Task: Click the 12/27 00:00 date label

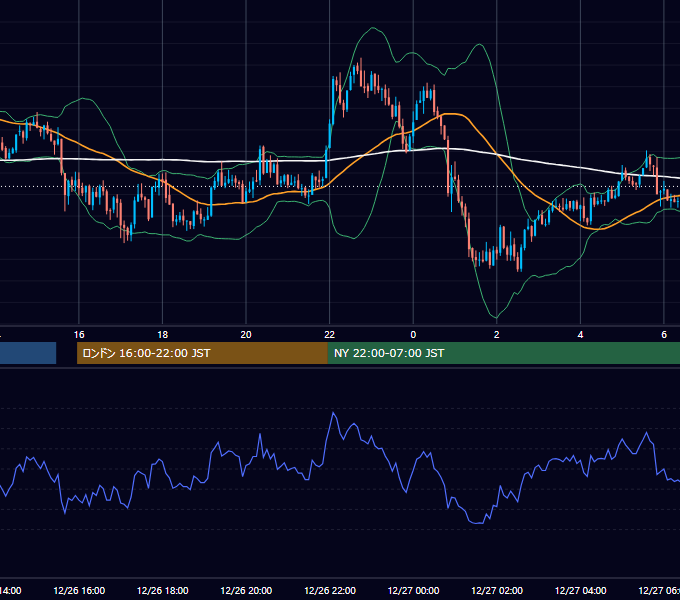Action: (413, 591)
